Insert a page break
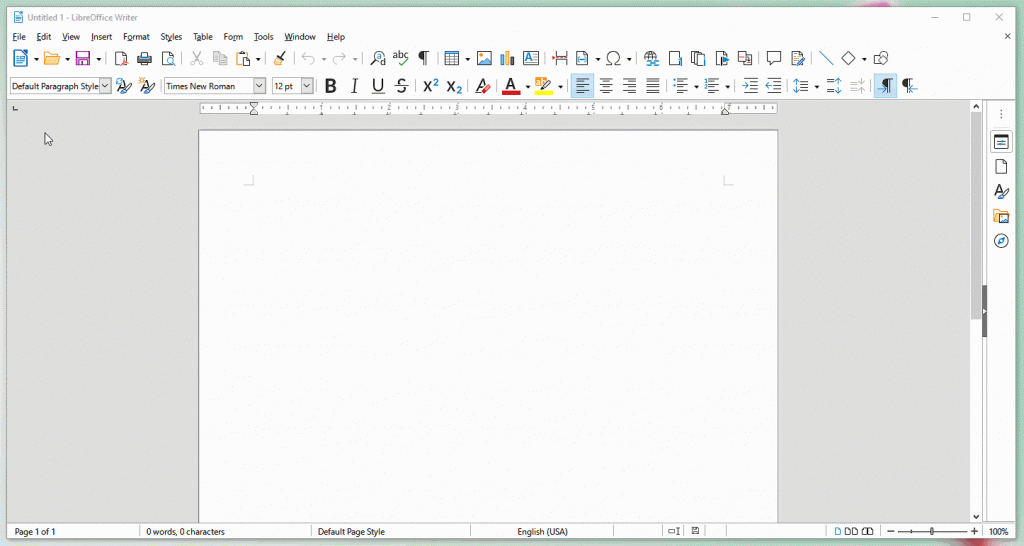The height and width of the screenshot is (546, 1024). (560, 59)
